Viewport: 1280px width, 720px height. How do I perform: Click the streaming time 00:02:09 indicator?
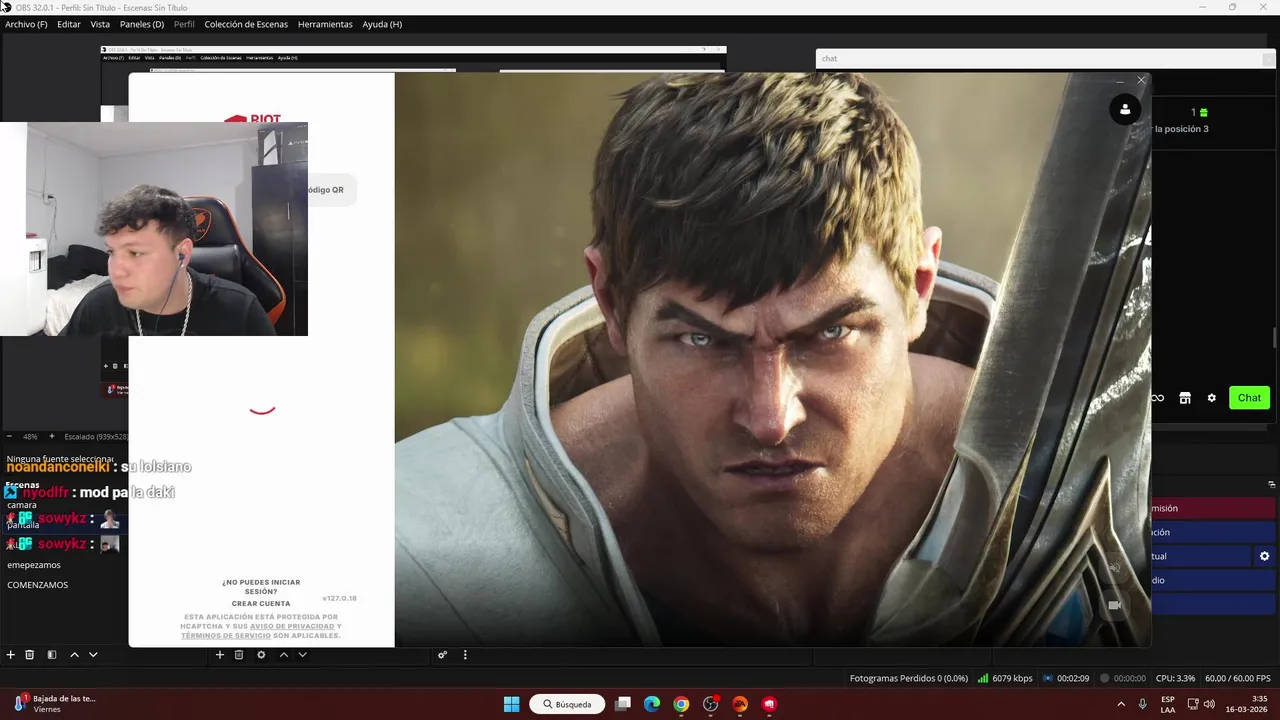pyautogui.click(x=1065, y=678)
